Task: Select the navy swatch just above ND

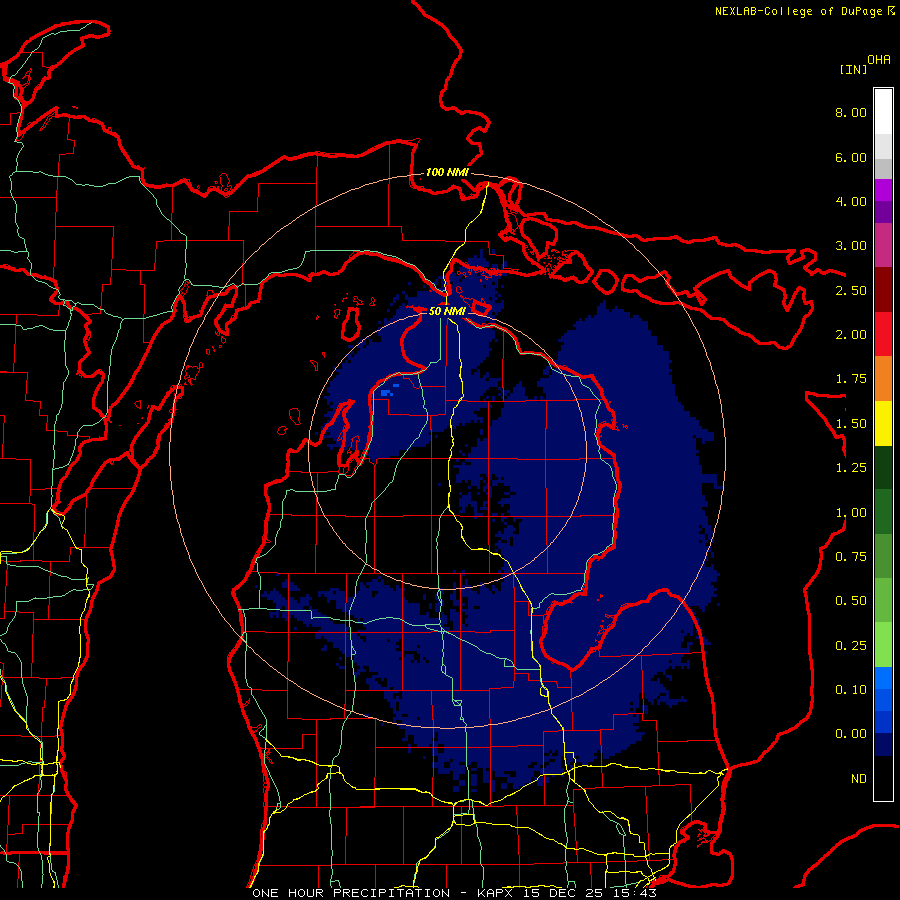Action: (883, 744)
